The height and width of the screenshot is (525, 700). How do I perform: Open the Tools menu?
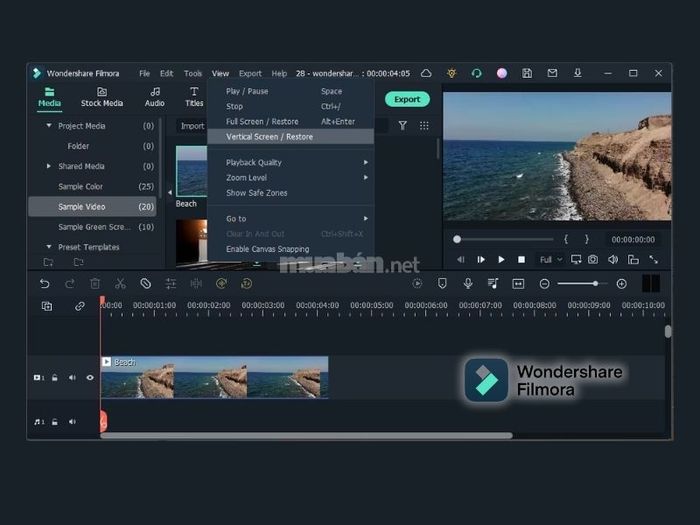pyautogui.click(x=193, y=73)
